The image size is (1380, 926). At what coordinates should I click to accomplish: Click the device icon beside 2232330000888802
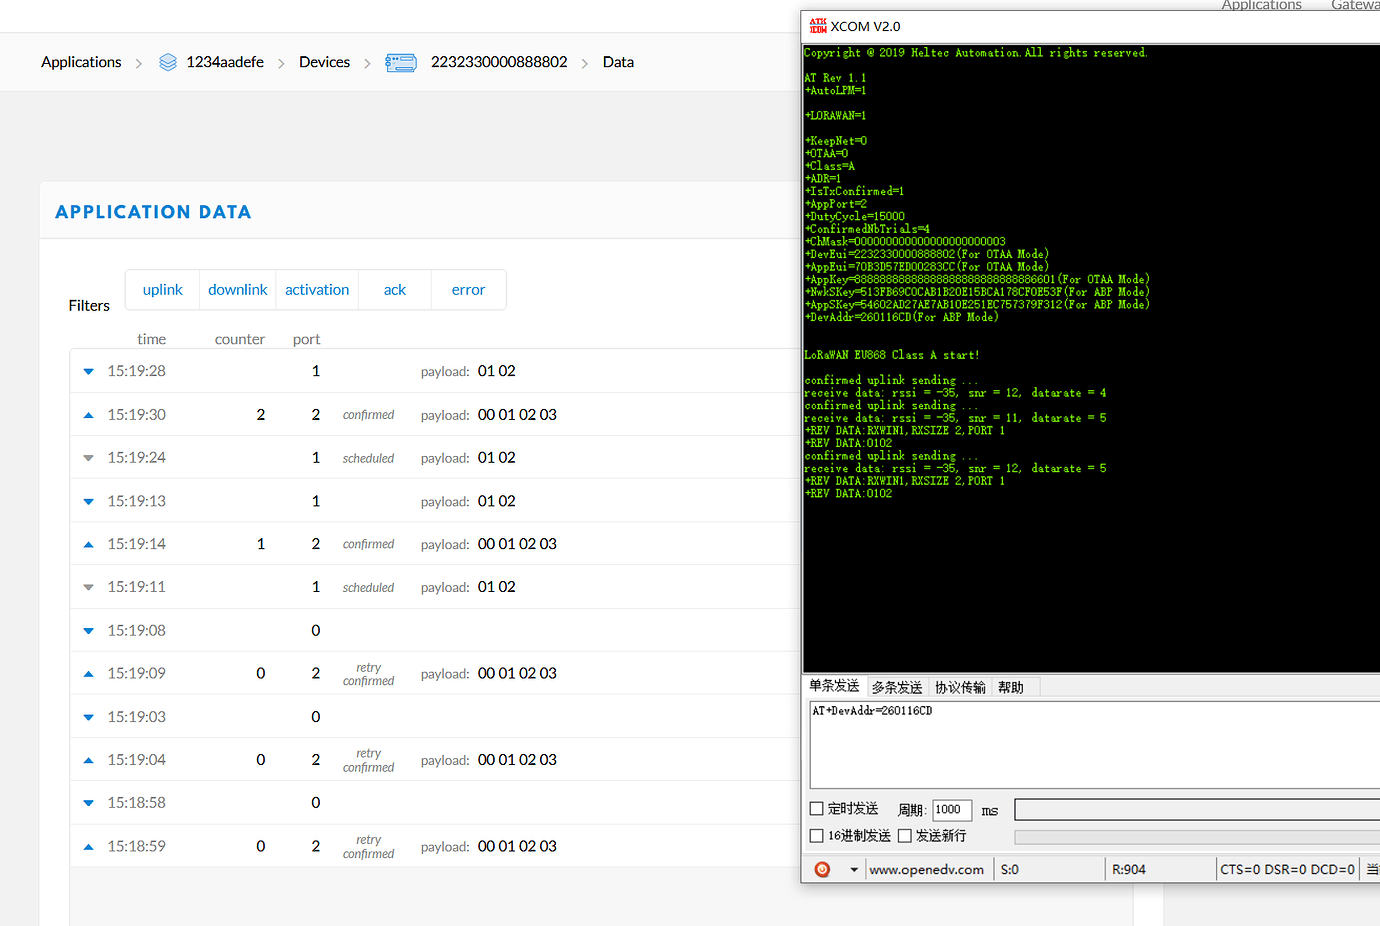pos(401,63)
